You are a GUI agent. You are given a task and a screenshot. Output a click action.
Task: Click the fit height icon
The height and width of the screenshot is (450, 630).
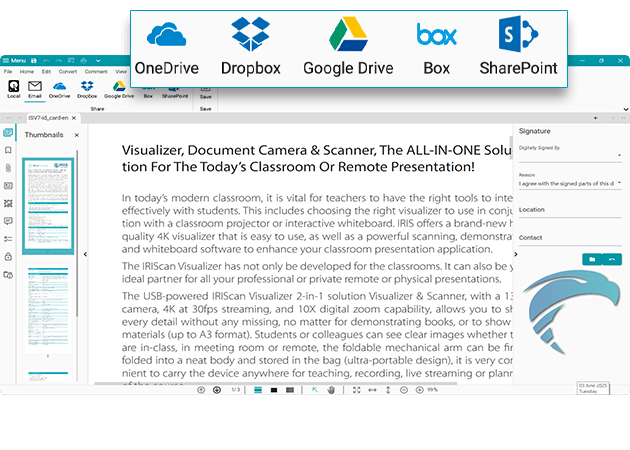point(388,390)
